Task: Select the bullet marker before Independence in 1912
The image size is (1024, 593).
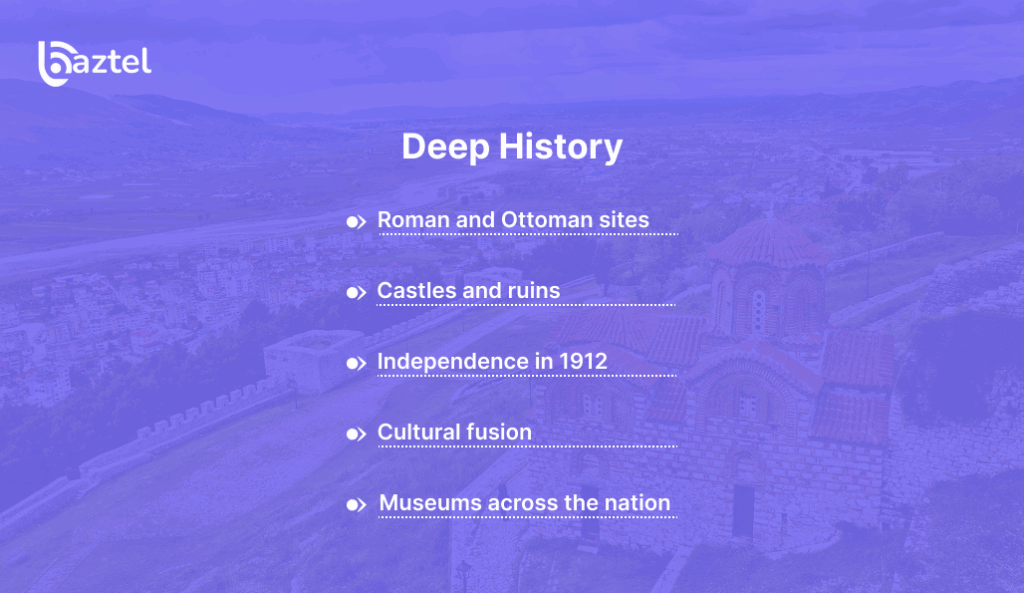Action: click(x=356, y=364)
